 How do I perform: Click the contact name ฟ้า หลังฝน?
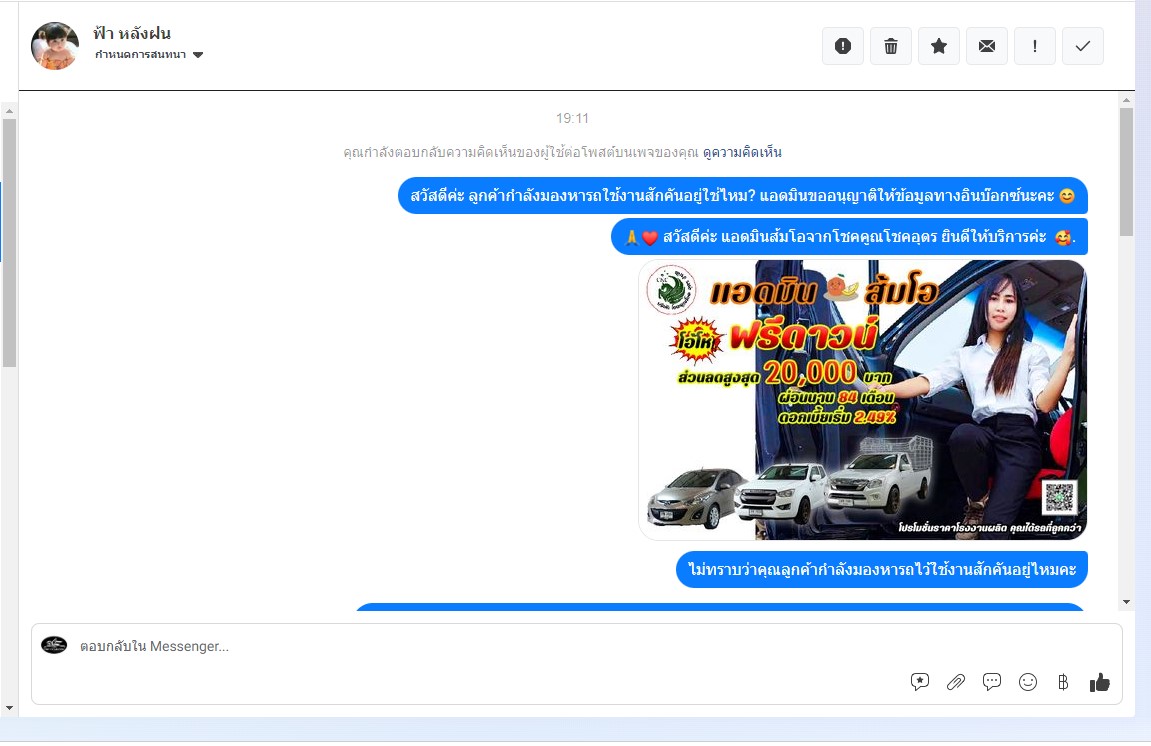point(132,33)
